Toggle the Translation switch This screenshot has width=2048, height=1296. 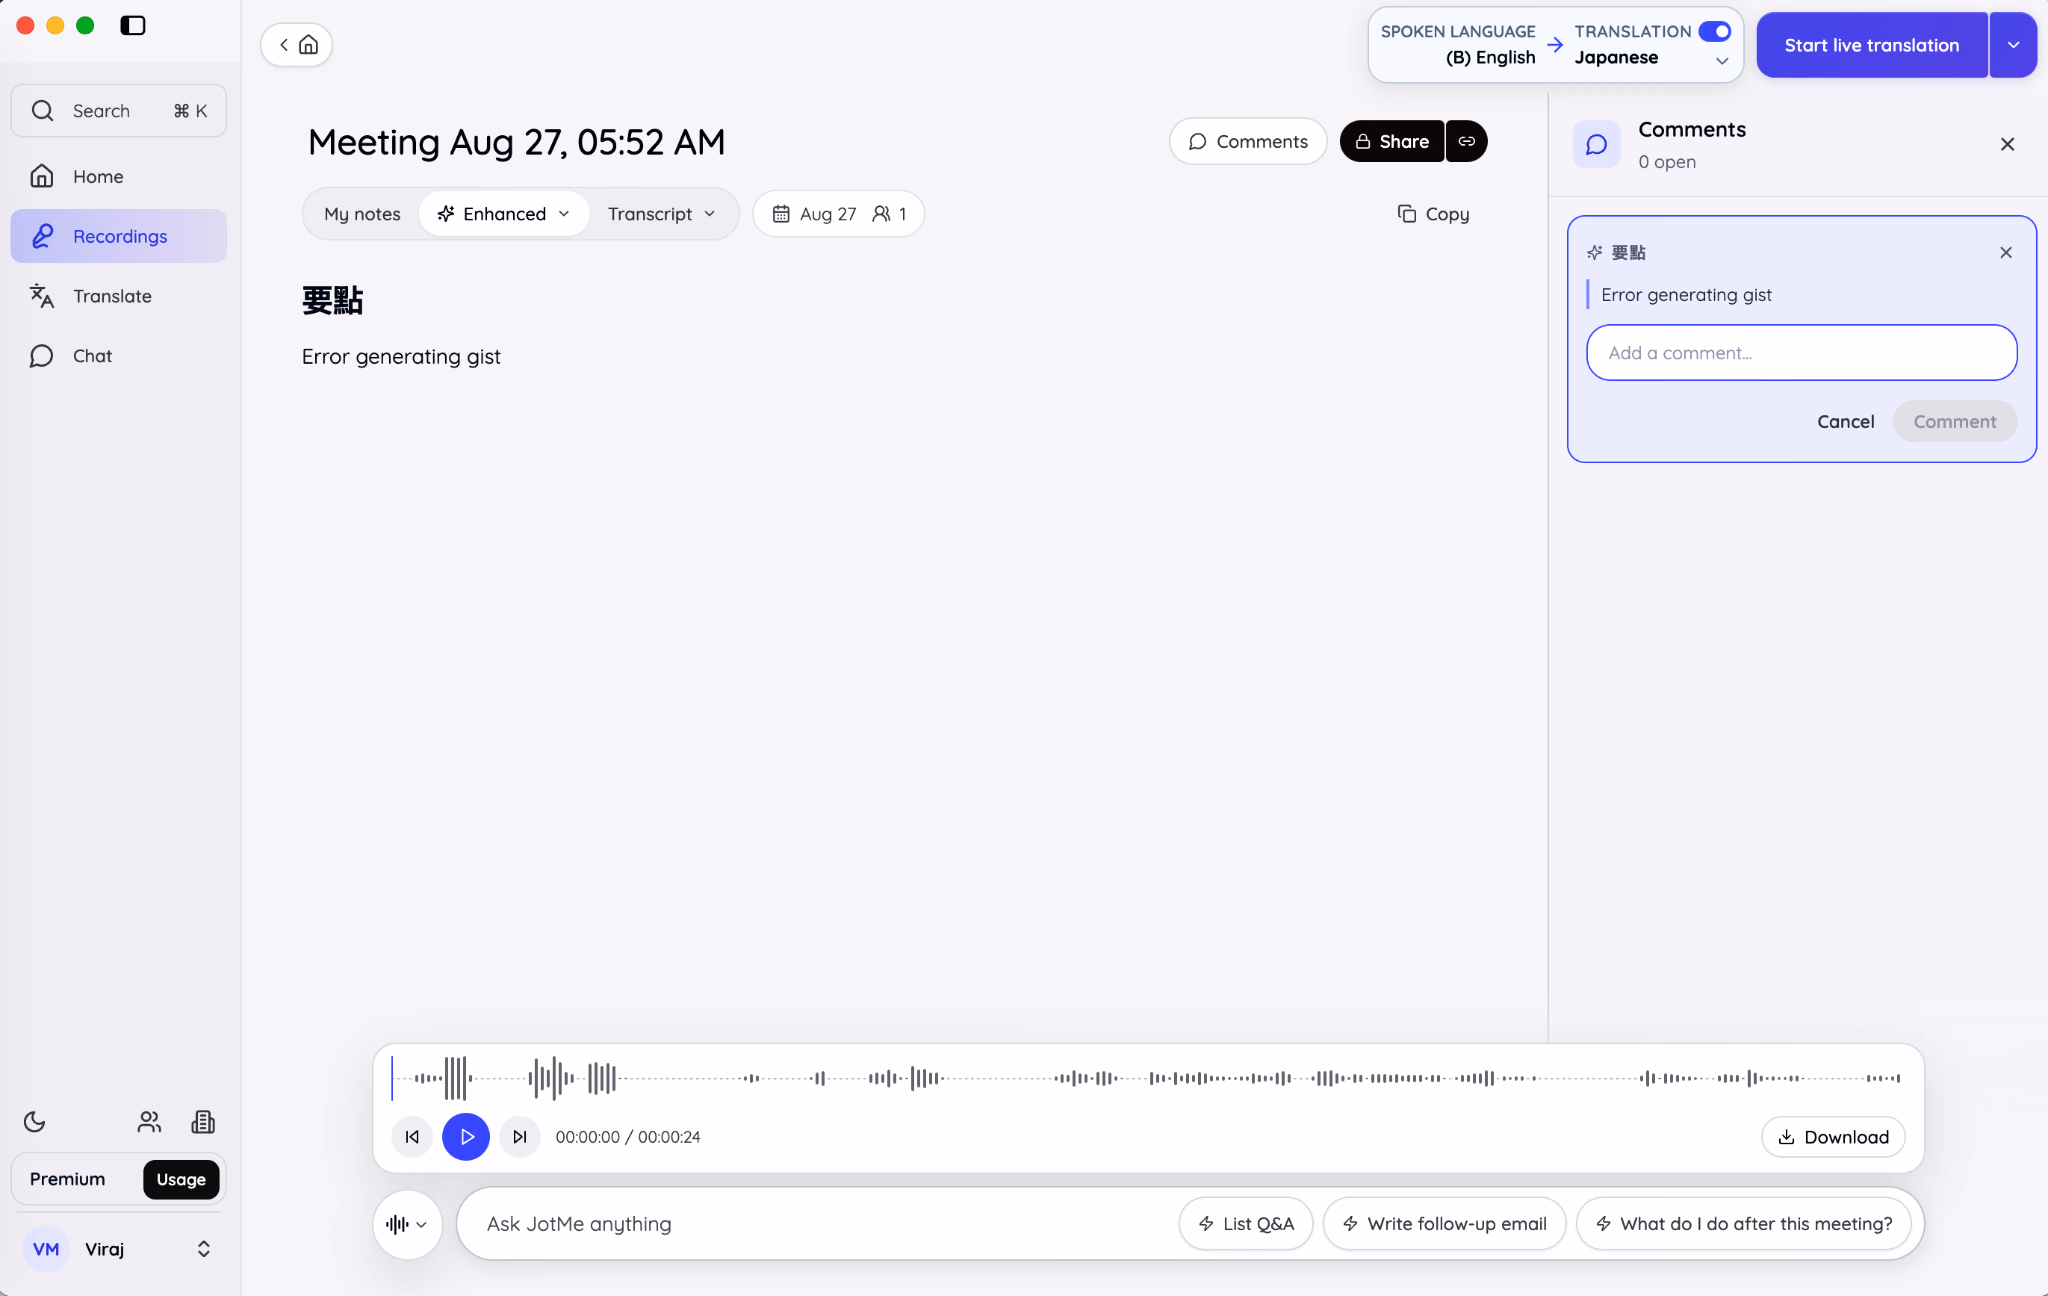(1715, 31)
